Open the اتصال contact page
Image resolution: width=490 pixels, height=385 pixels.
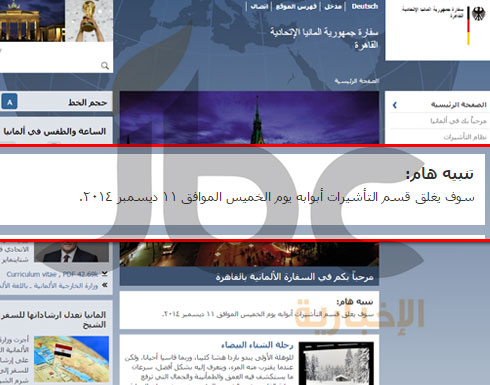259,6
